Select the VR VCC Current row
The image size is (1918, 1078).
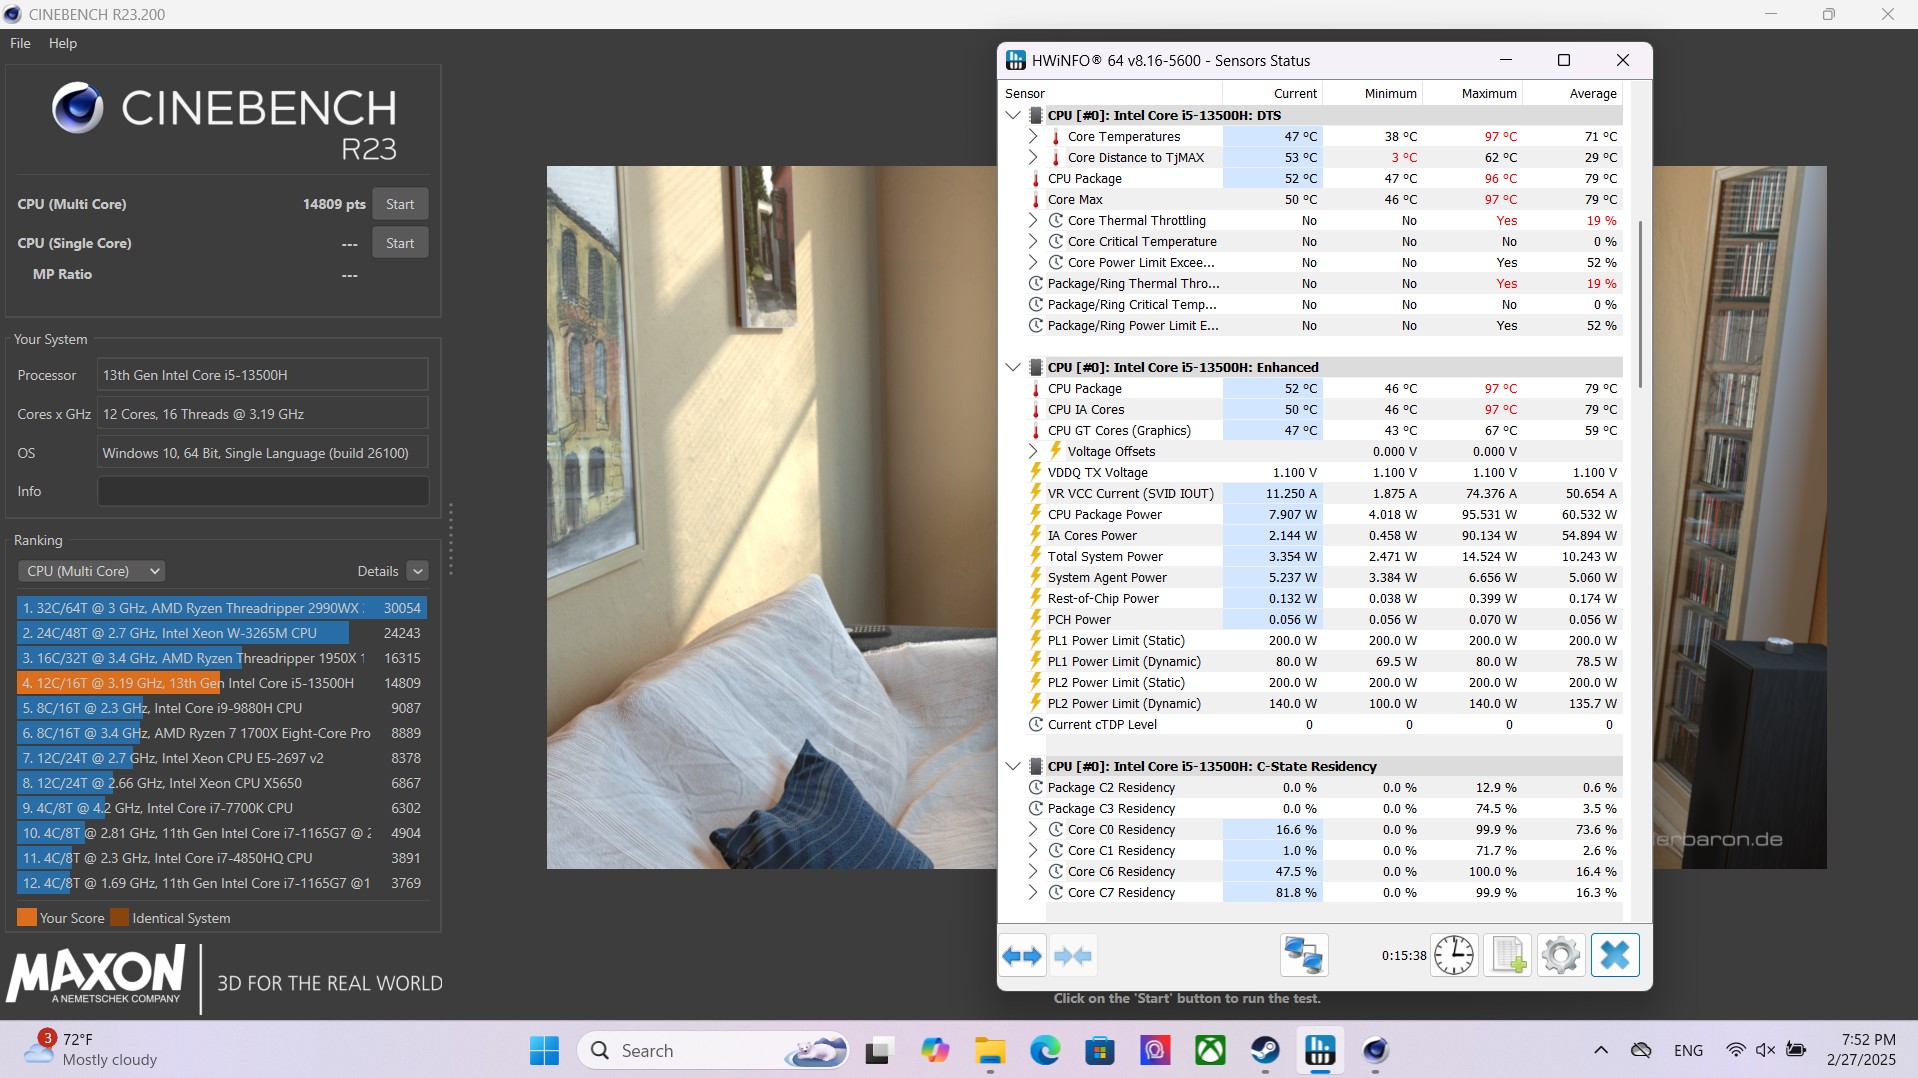[x=1324, y=493]
